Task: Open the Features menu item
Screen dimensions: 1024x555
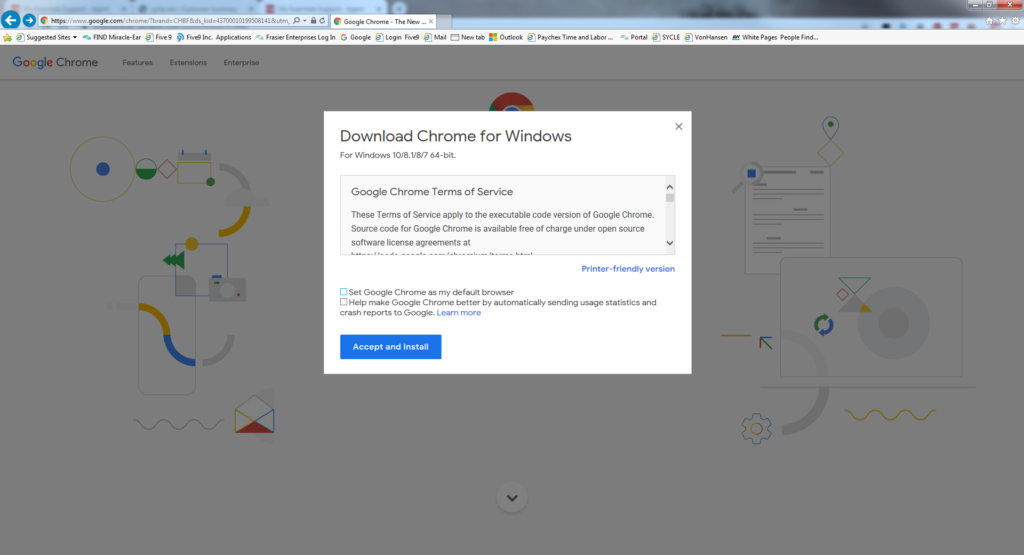Action: tap(137, 63)
